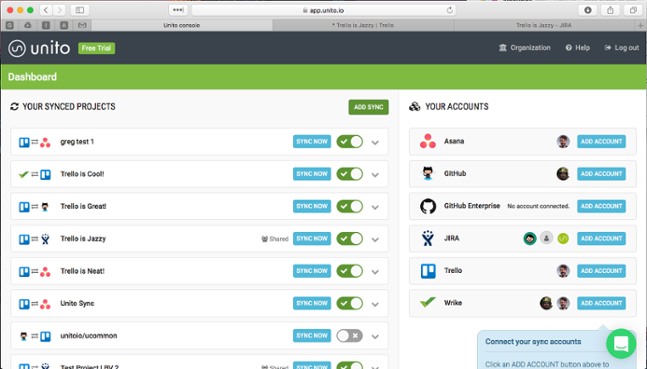Disable auto-sync for greg test 1
The height and width of the screenshot is (369, 647).
(349, 142)
